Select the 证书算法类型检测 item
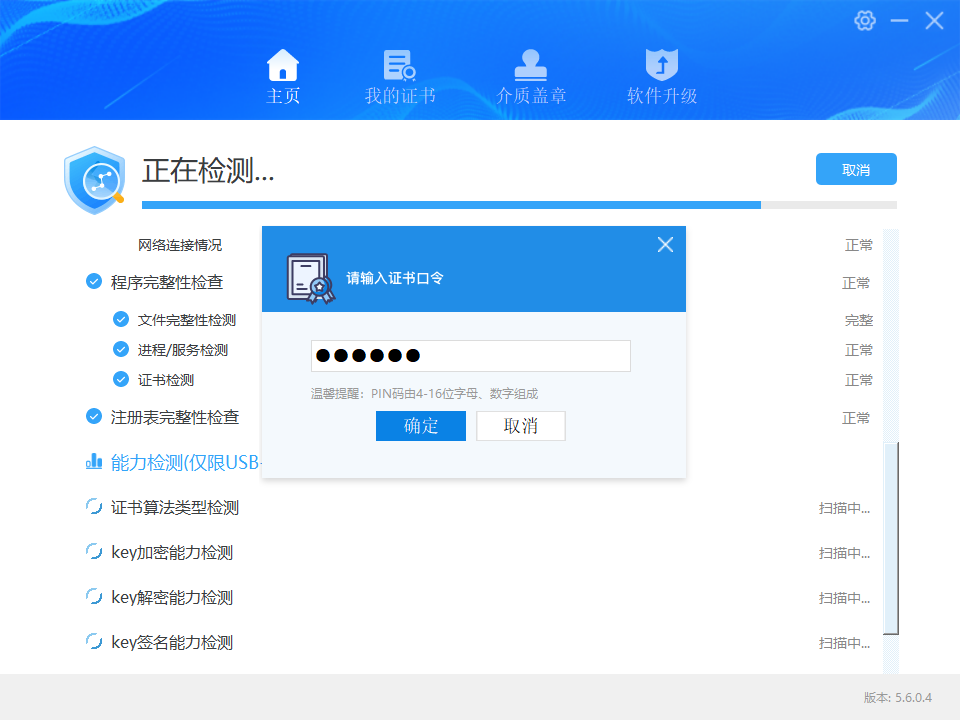 click(x=174, y=508)
